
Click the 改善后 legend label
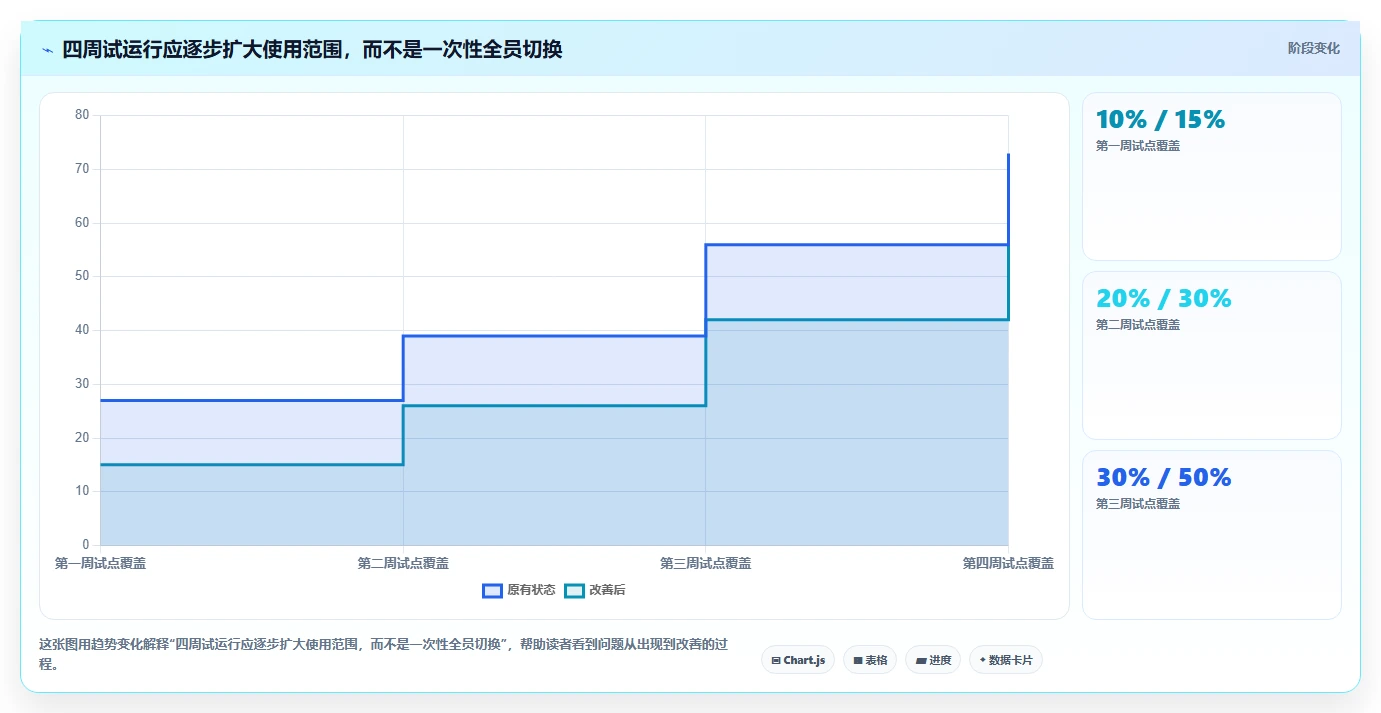(607, 590)
